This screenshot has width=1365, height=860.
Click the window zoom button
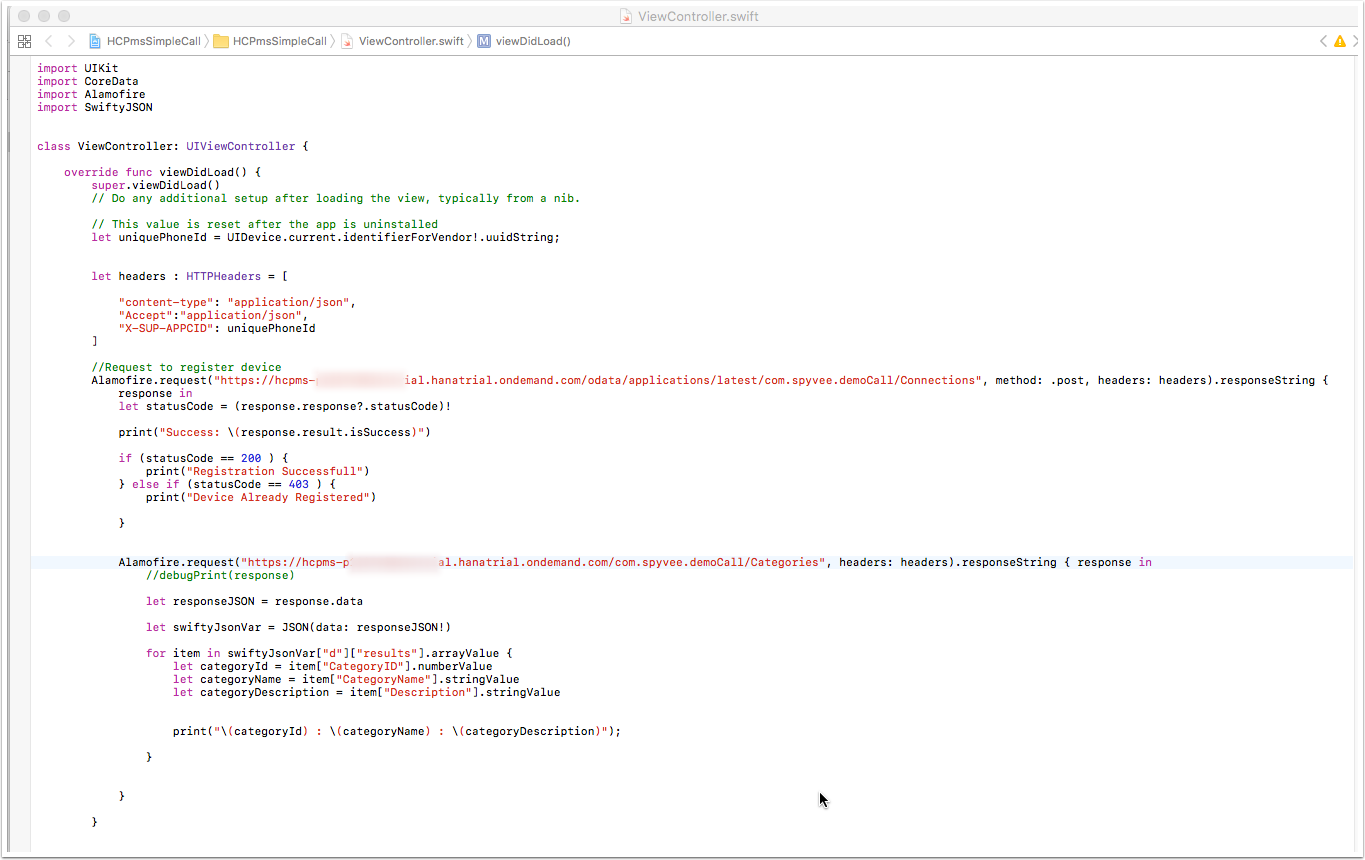64,16
